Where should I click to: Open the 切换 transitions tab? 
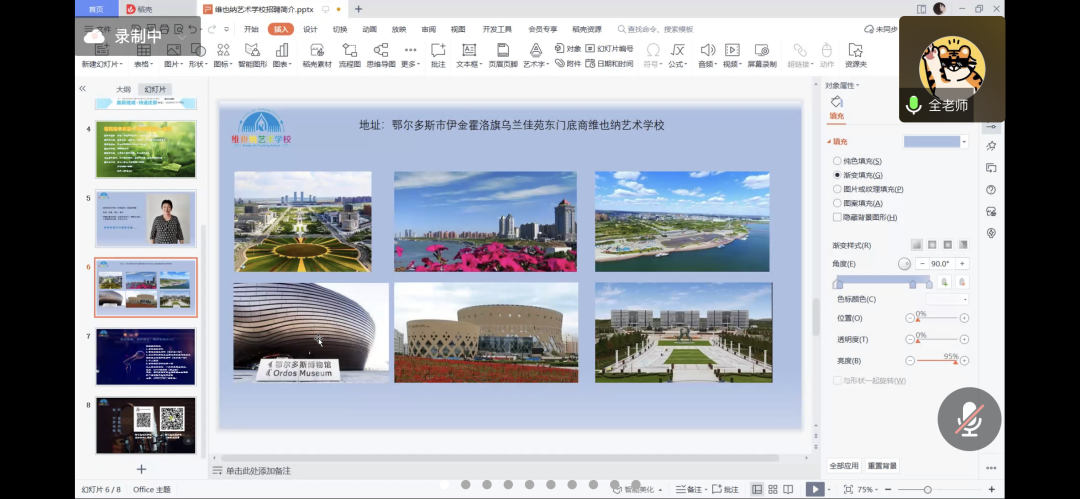340,30
